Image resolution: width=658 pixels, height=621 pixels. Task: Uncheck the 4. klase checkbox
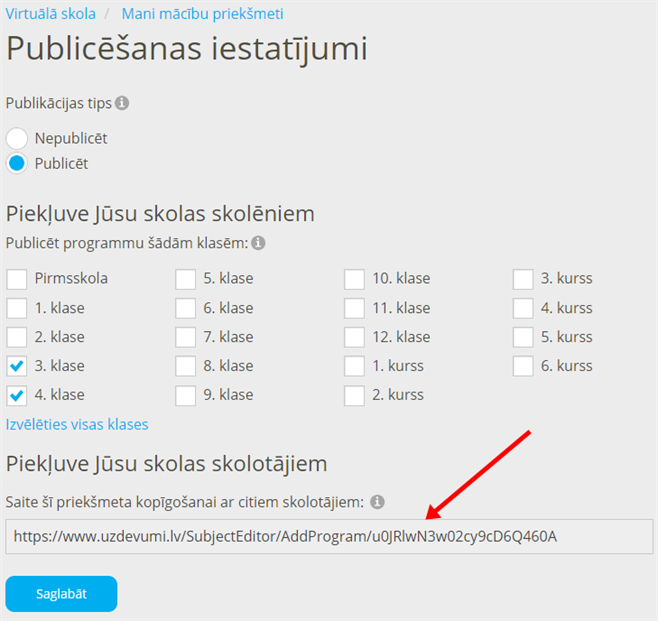(17, 395)
